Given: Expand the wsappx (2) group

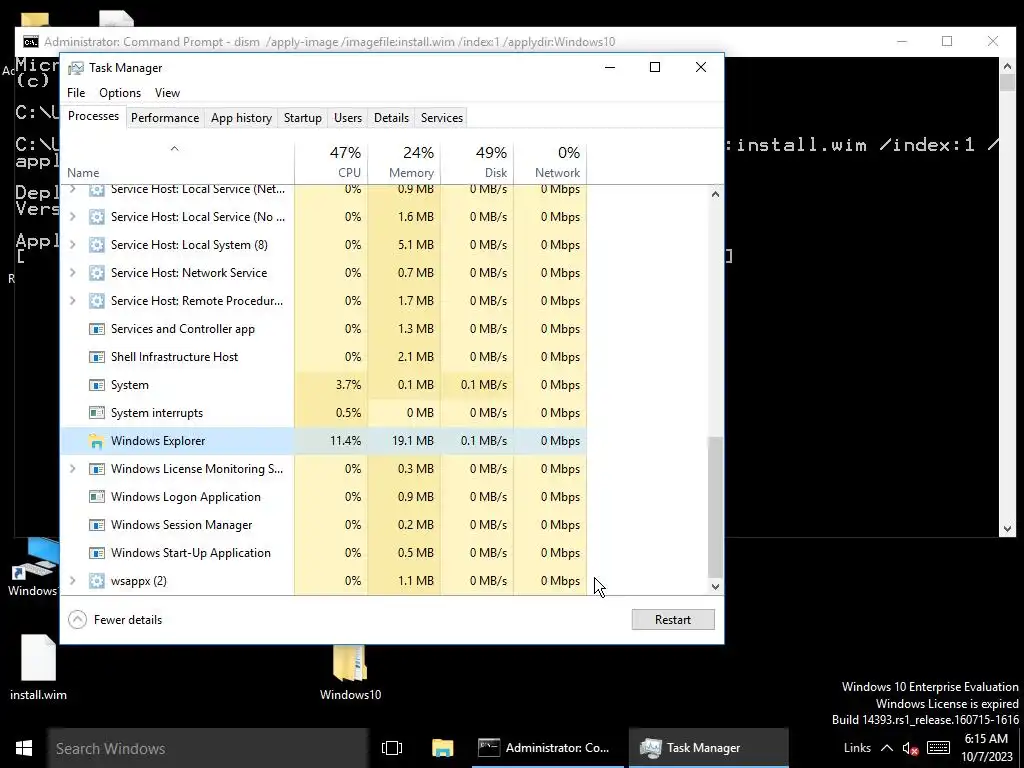Looking at the screenshot, I should pyautogui.click(x=72, y=581).
